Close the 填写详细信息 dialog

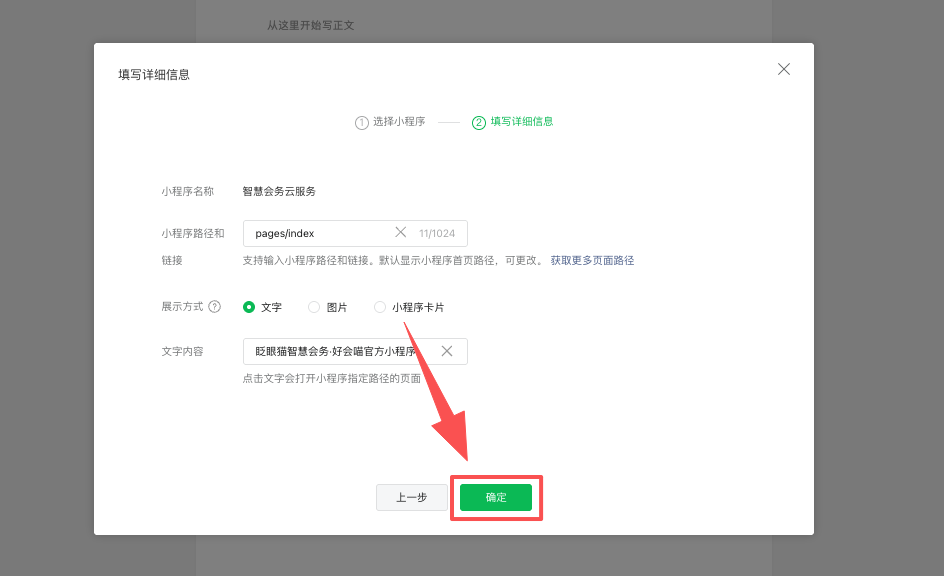784,69
